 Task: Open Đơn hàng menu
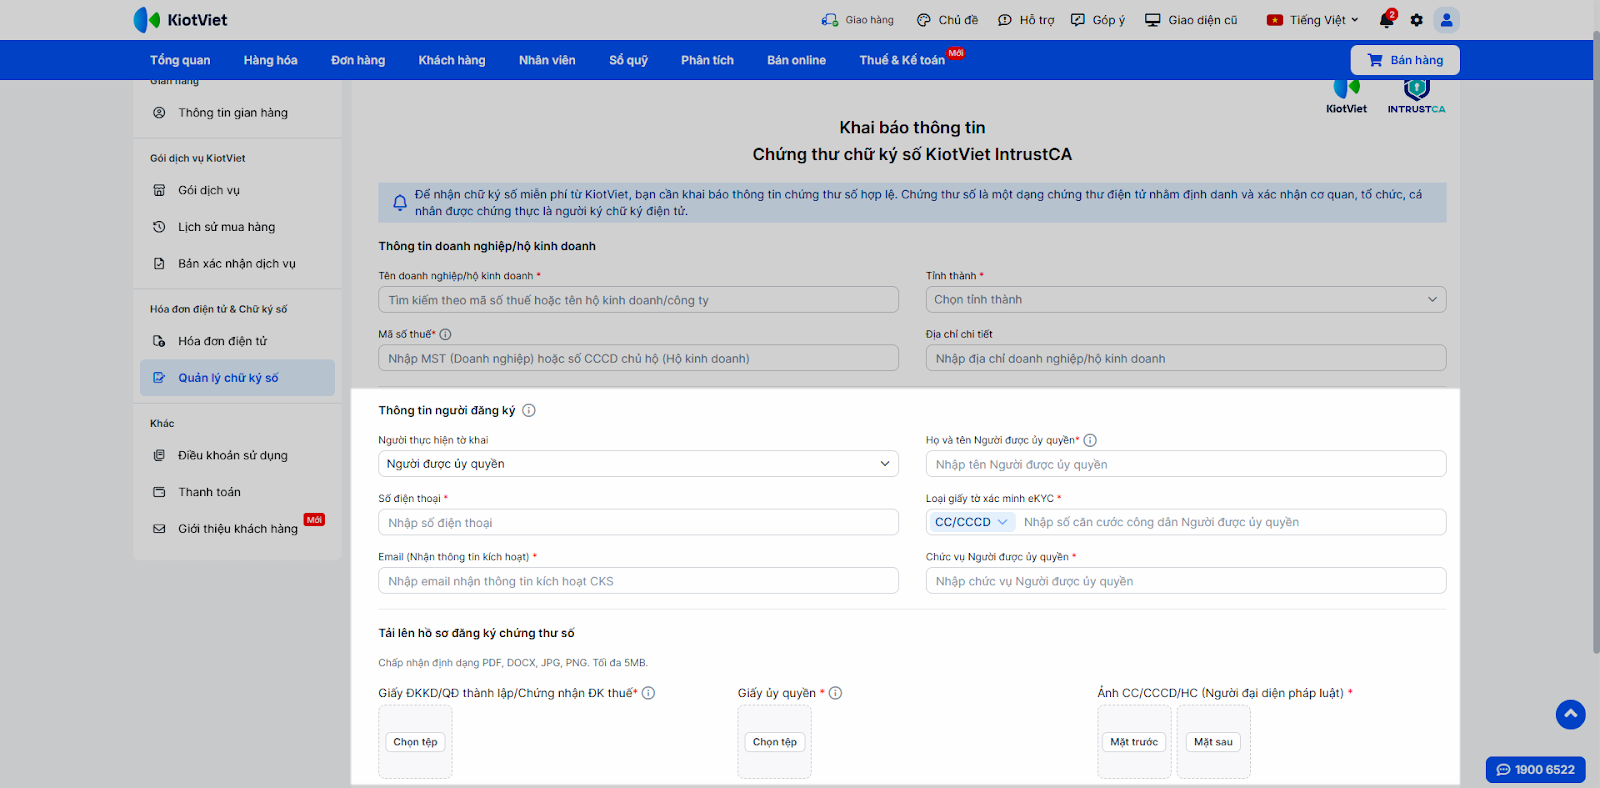[x=358, y=60]
